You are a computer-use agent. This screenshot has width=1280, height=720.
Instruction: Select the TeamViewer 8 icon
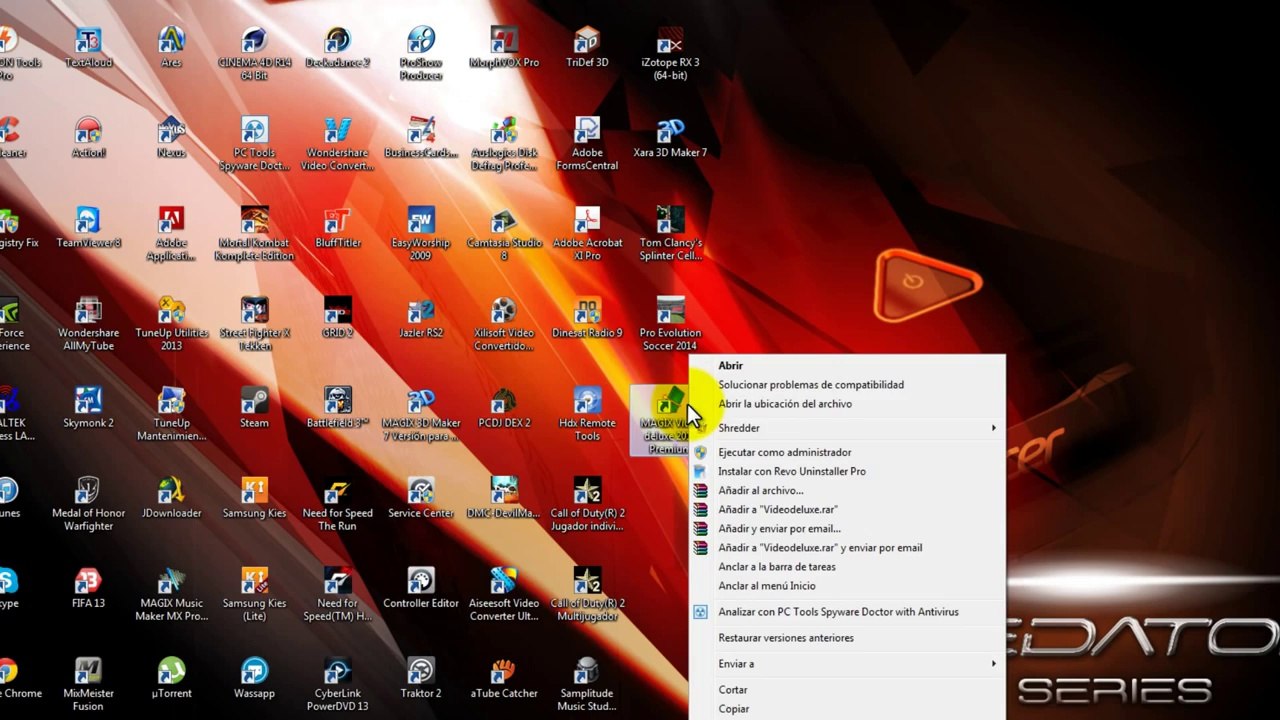[88, 228]
